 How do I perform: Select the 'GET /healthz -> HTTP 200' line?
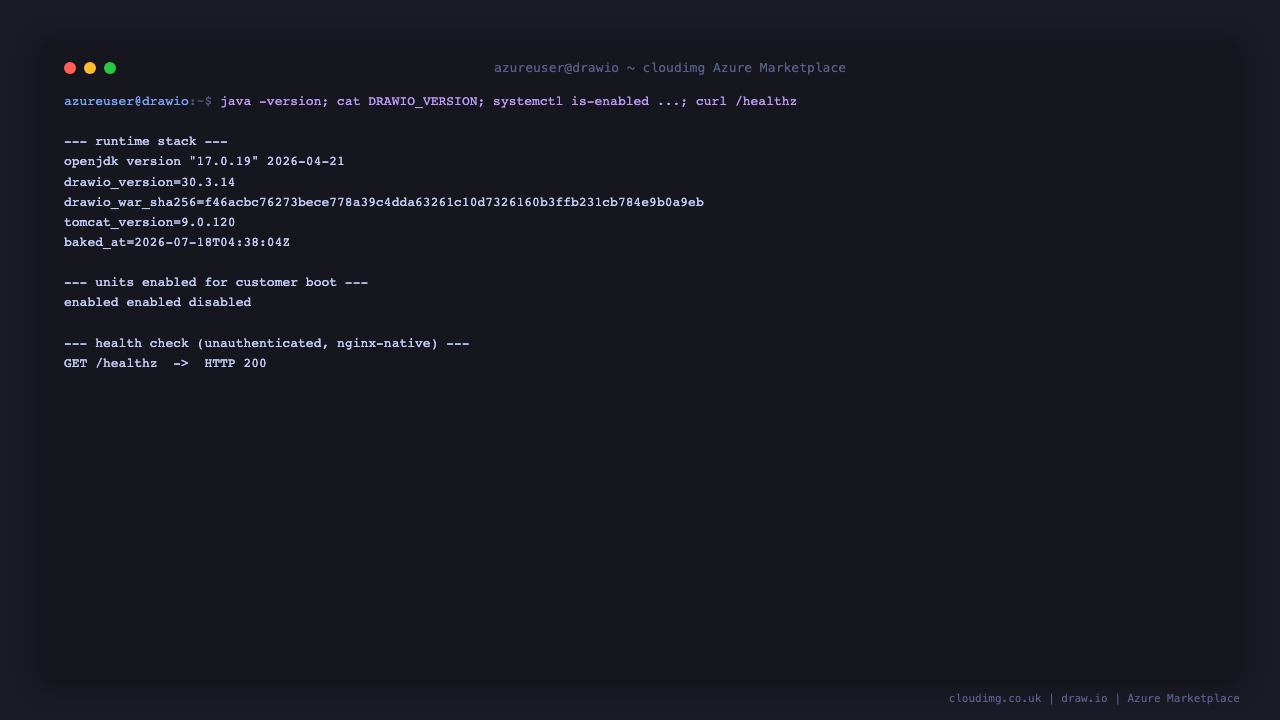165,363
